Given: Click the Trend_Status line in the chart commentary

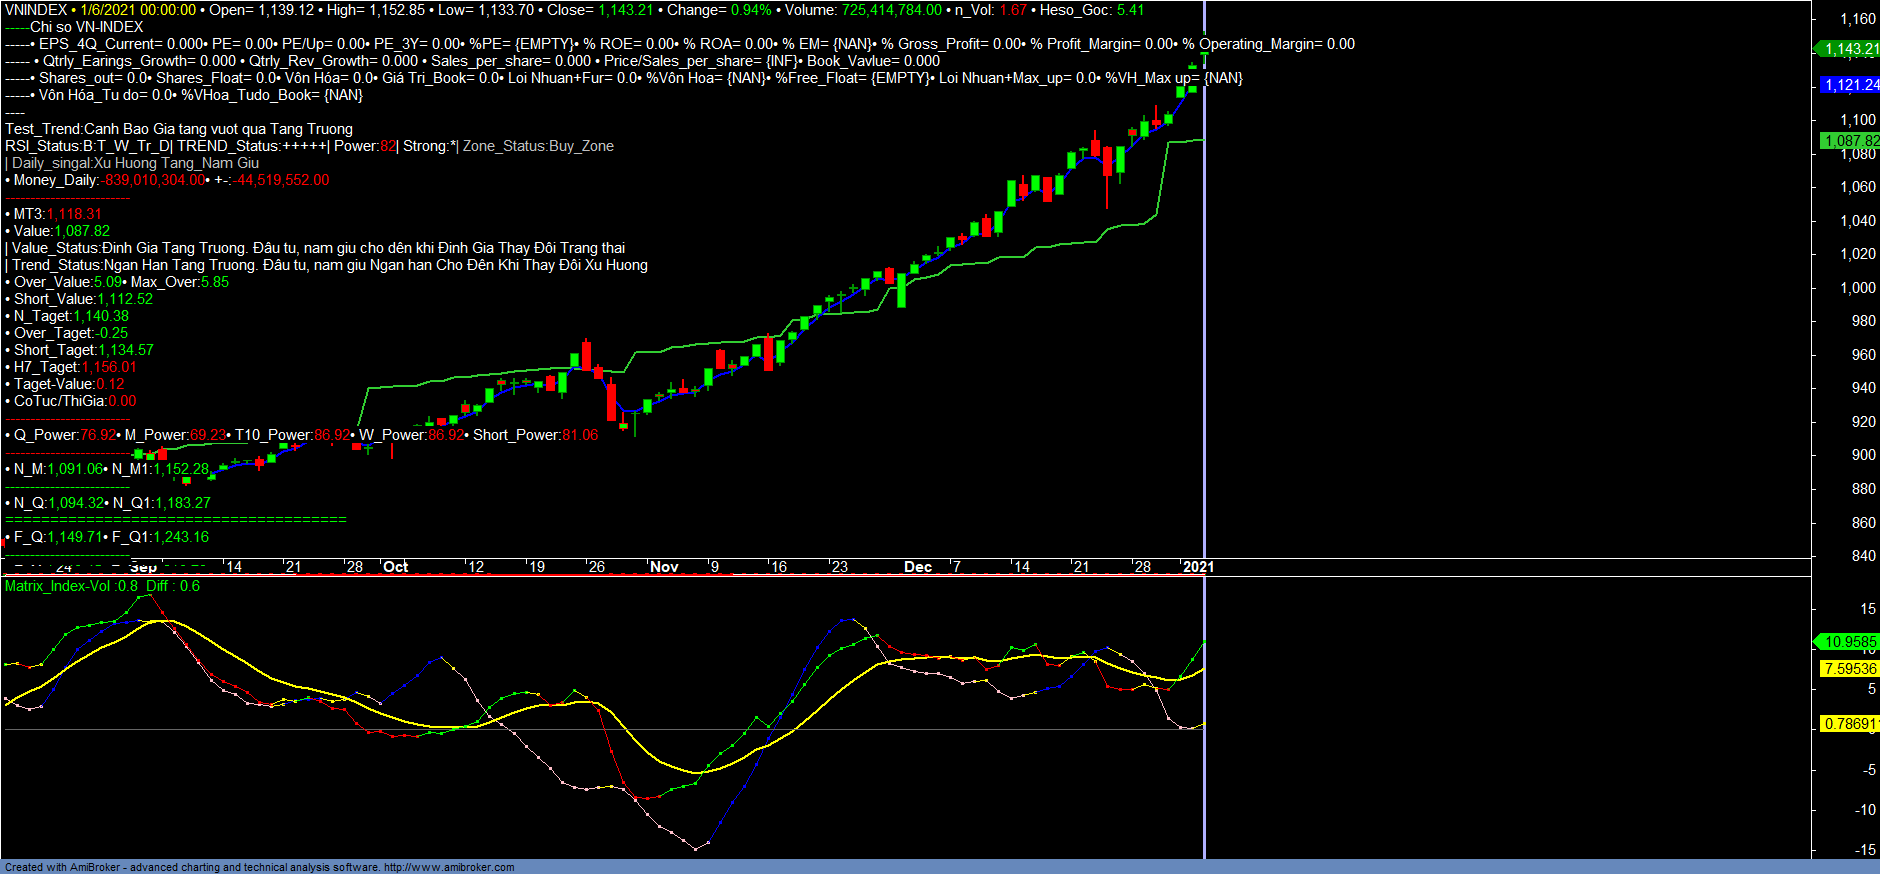Looking at the screenshot, I should (x=330, y=265).
